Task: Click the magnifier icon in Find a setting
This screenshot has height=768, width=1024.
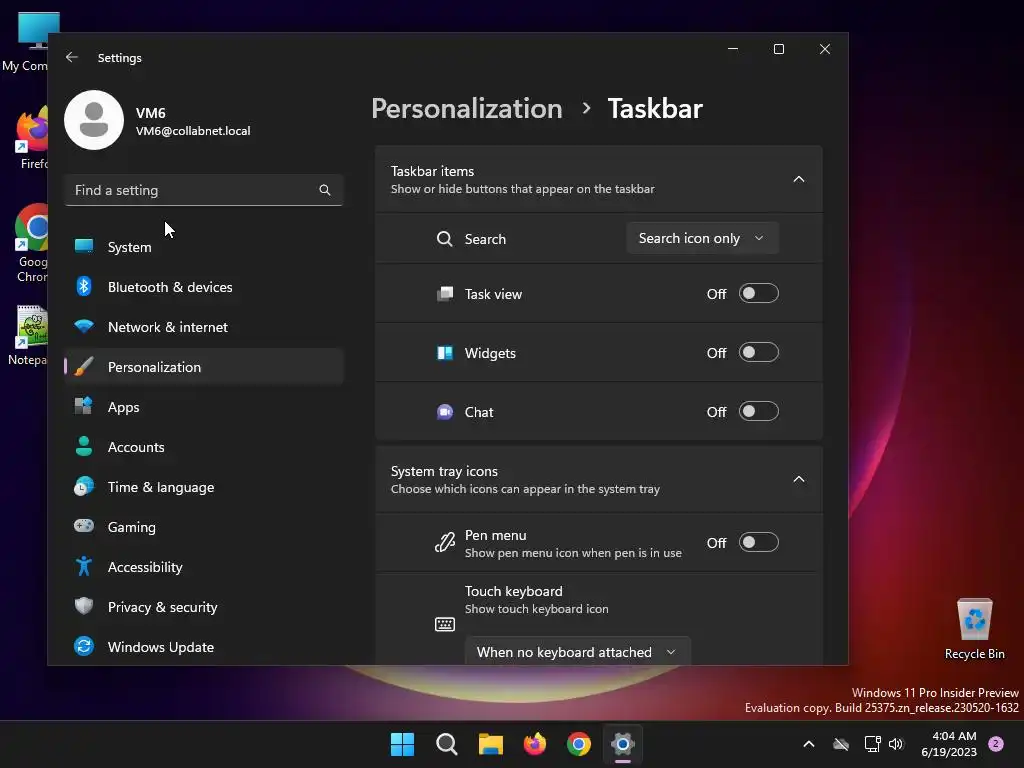Action: [x=325, y=190]
